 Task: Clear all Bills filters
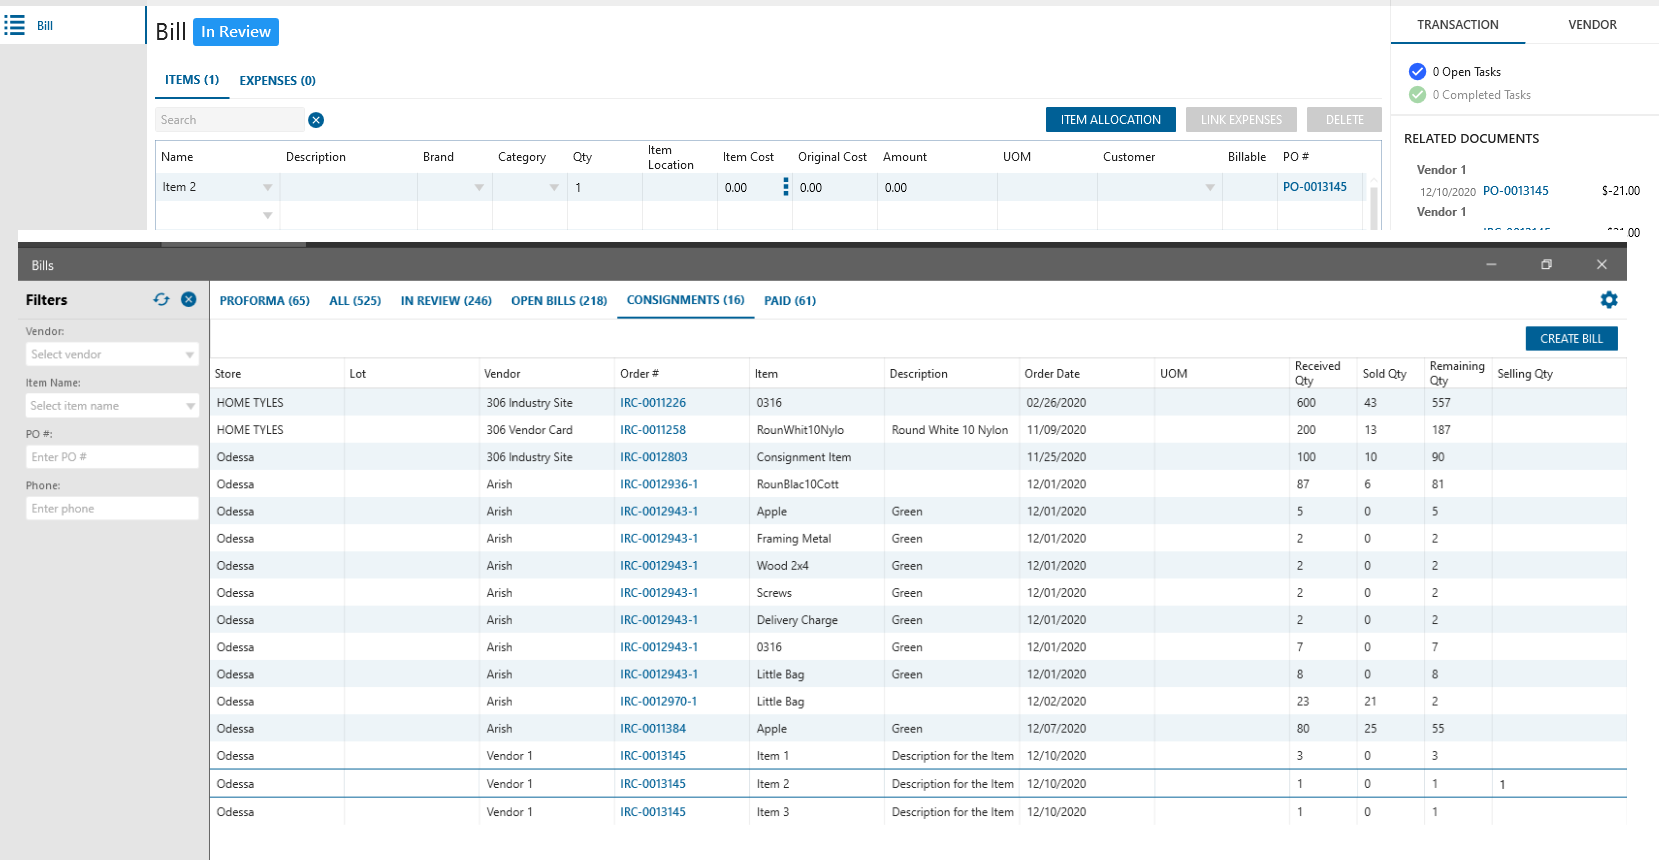188,300
